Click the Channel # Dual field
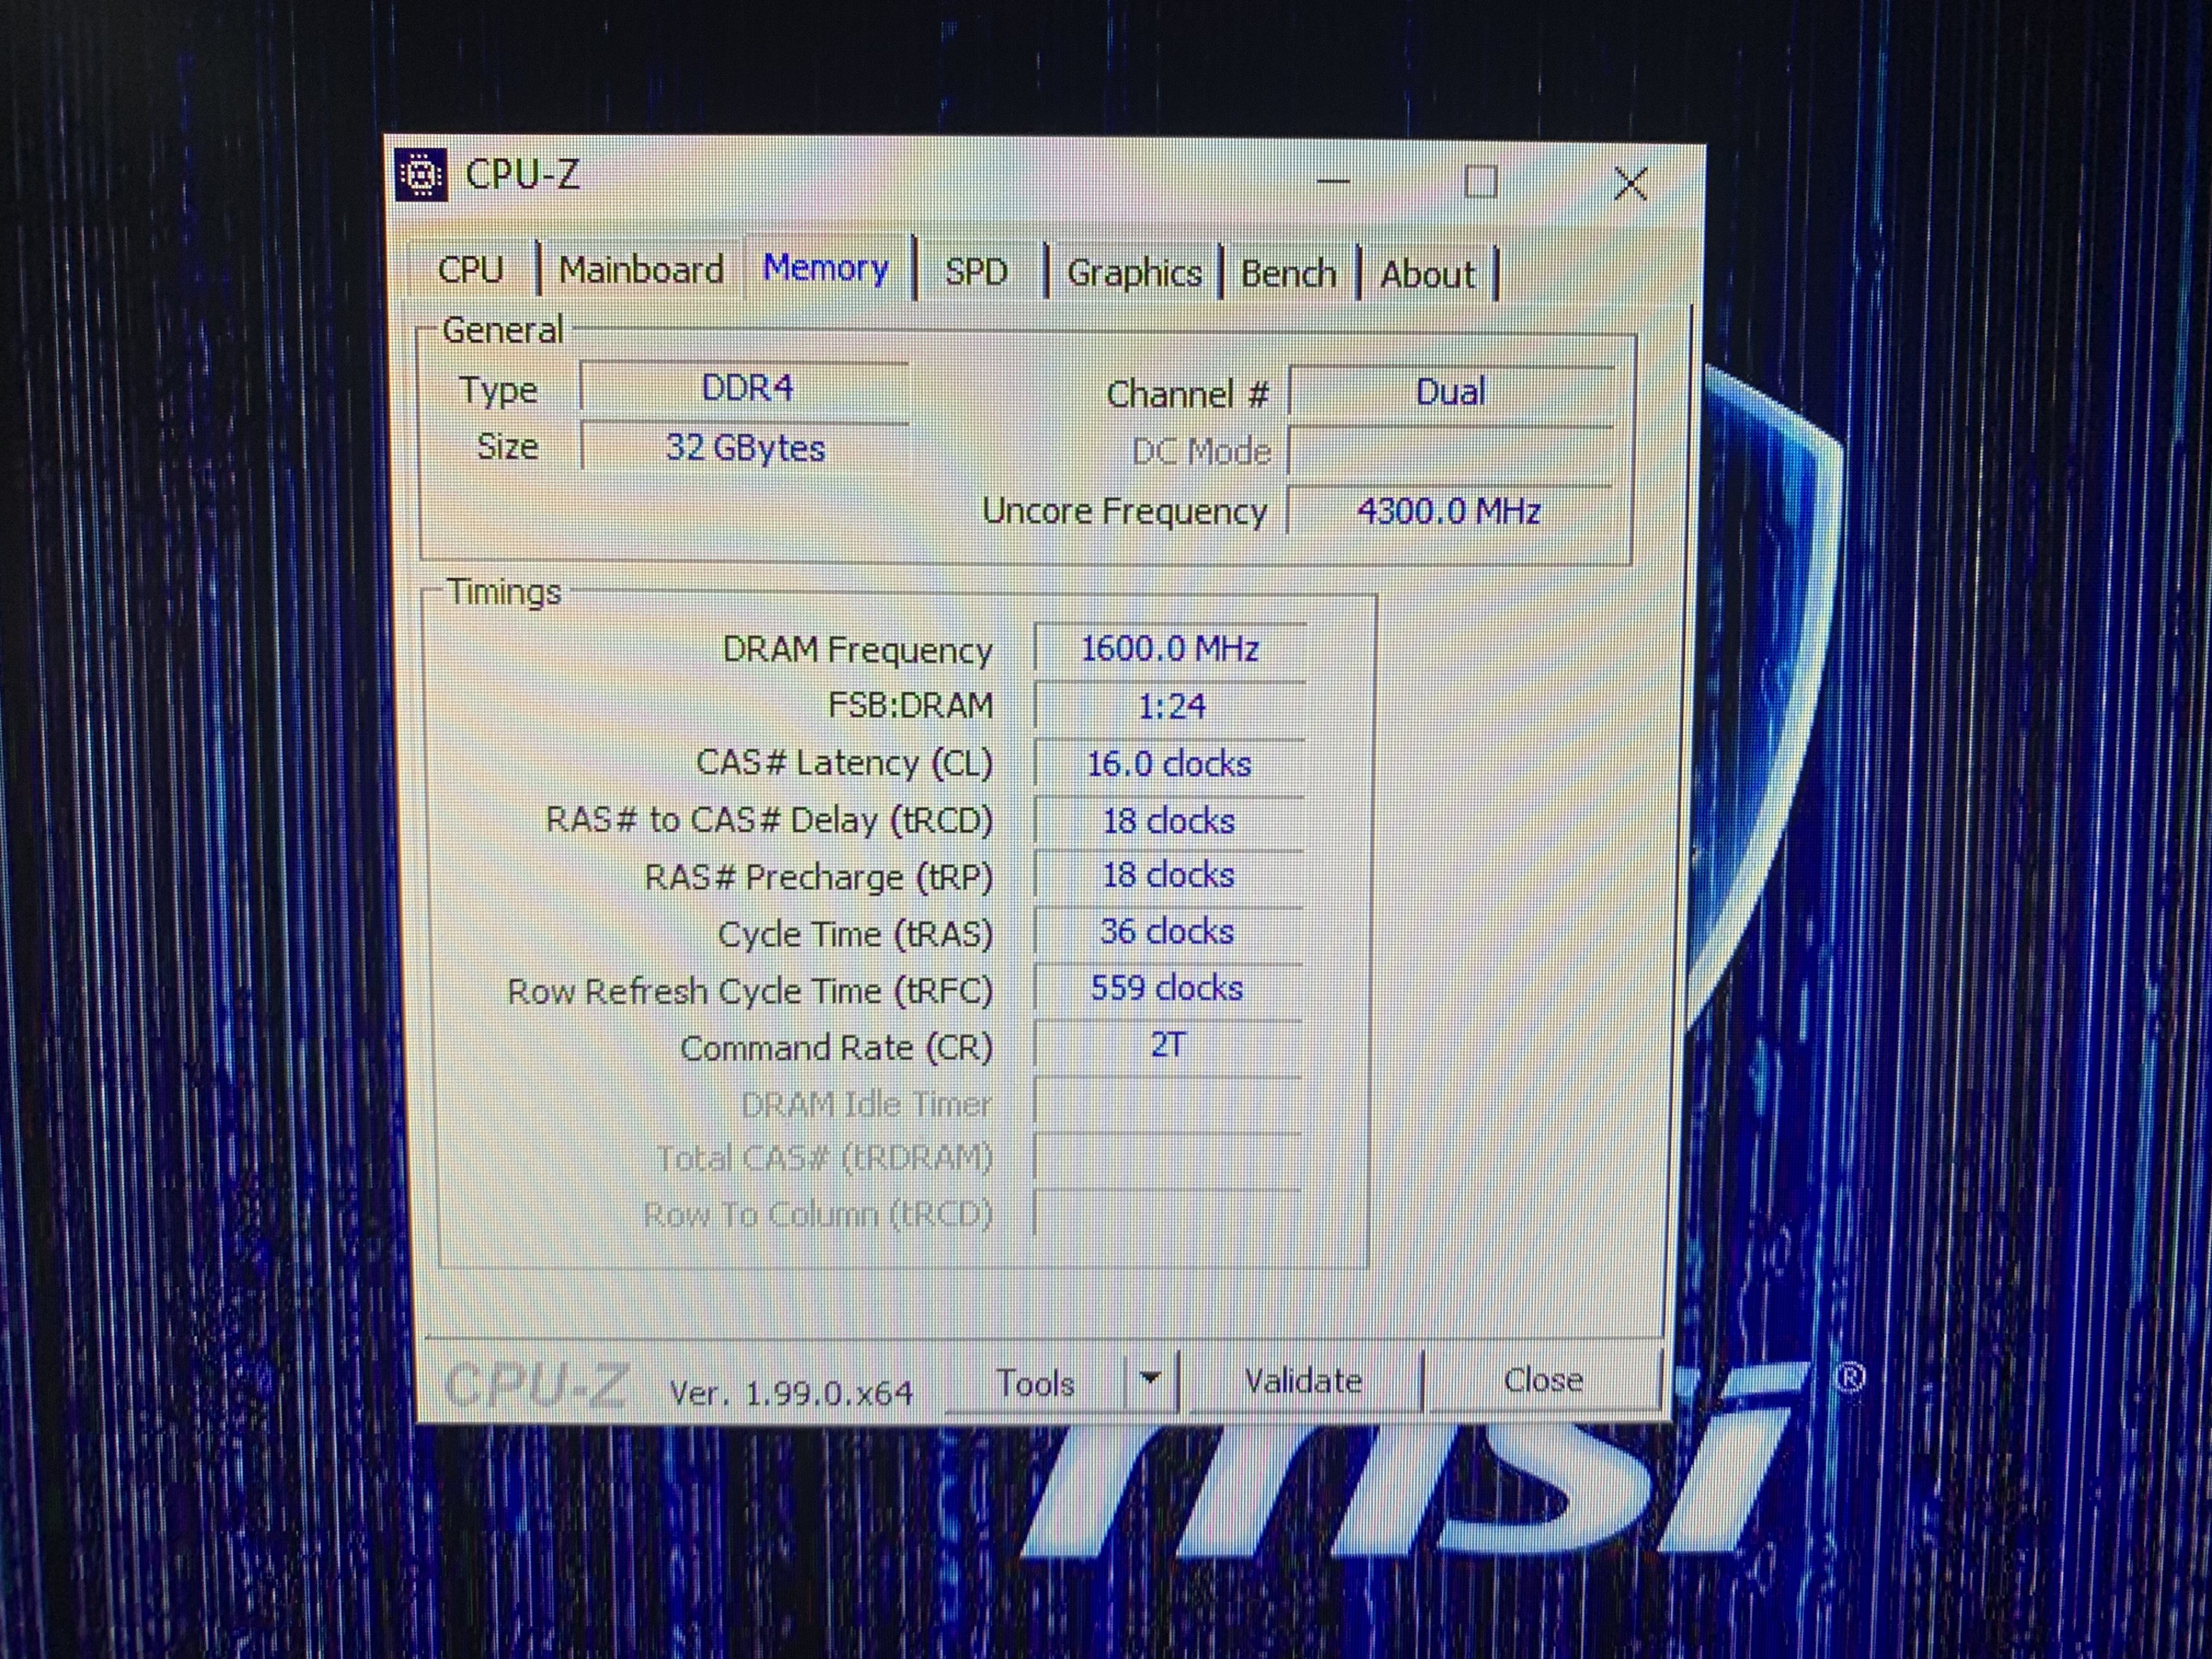Viewport: 2212px width, 1659px height. (x=1450, y=392)
